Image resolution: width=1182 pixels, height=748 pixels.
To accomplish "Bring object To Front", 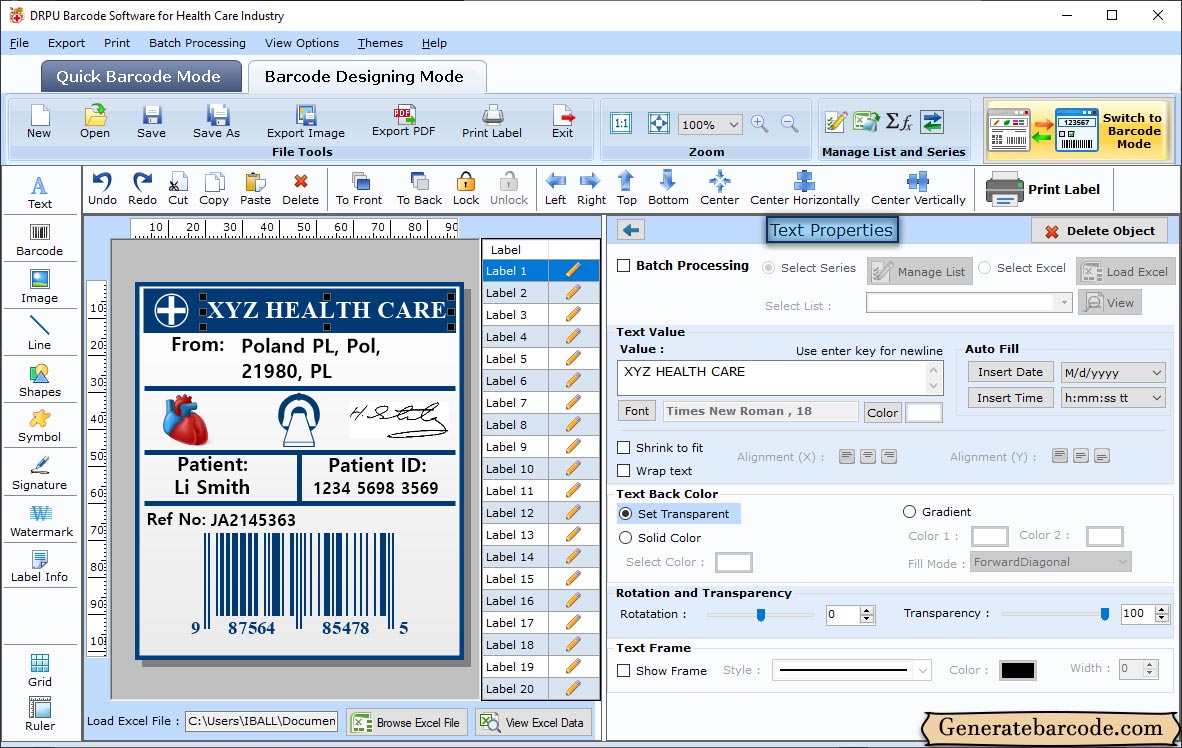I will 359,189.
